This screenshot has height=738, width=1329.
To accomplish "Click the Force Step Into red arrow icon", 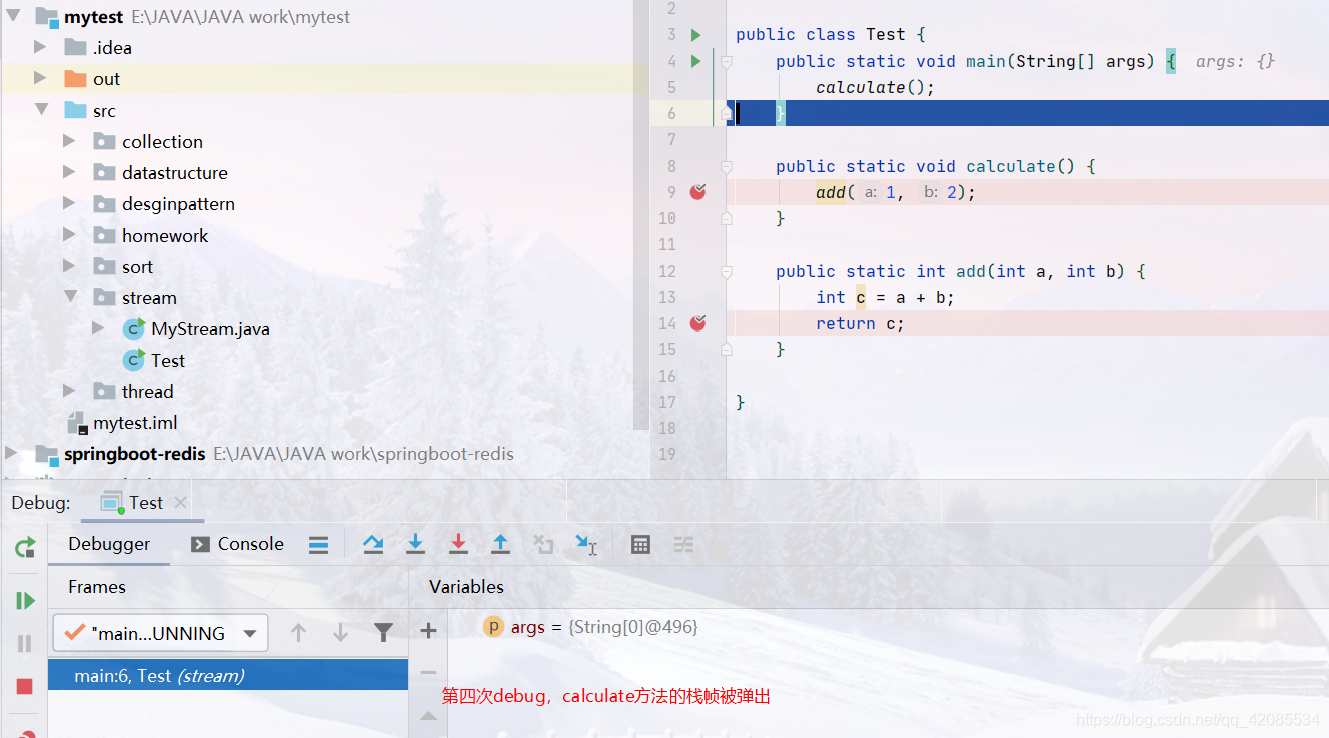I will (458, 544).
